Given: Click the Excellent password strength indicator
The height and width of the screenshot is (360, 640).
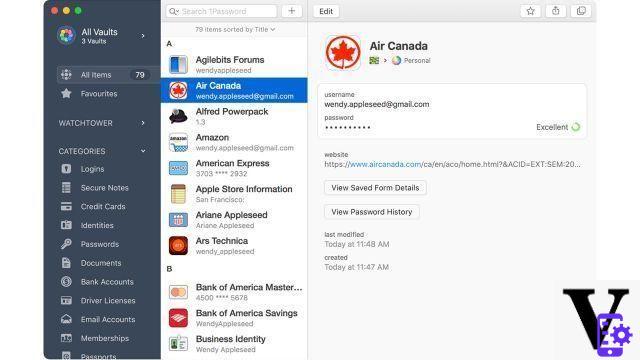Looking at the screenshot, I should coord(558,127).
